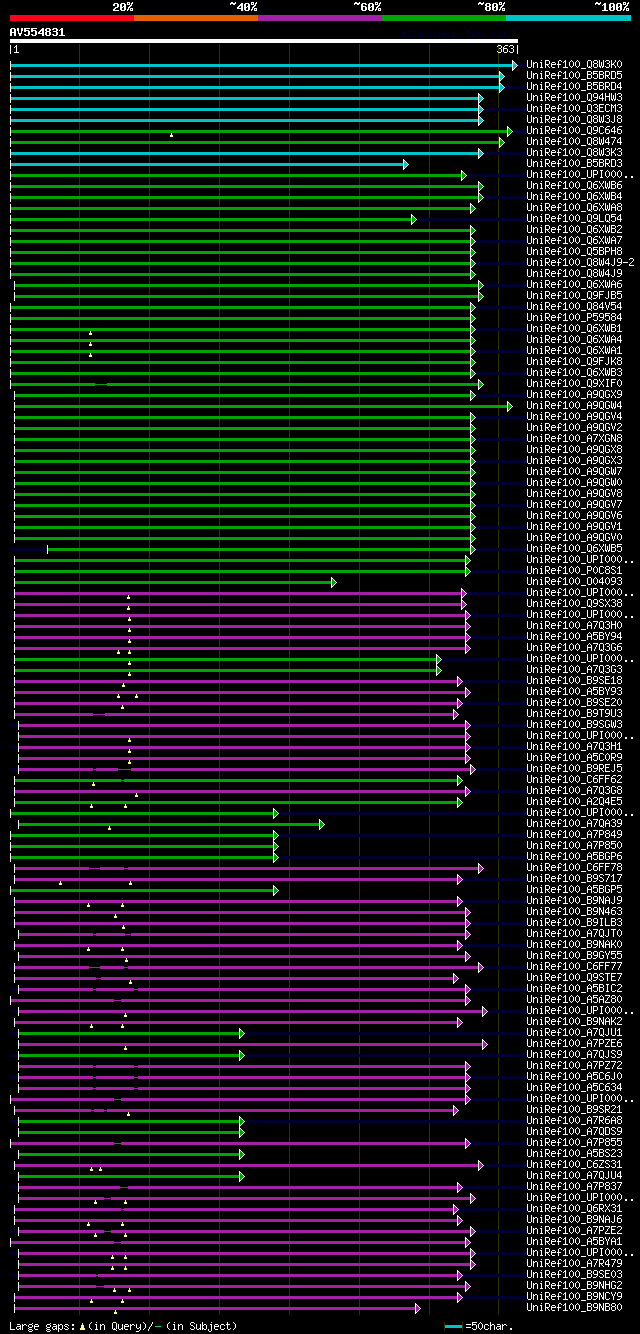
Task: Select the UniRef100_P59584 label
Action: 575,317
